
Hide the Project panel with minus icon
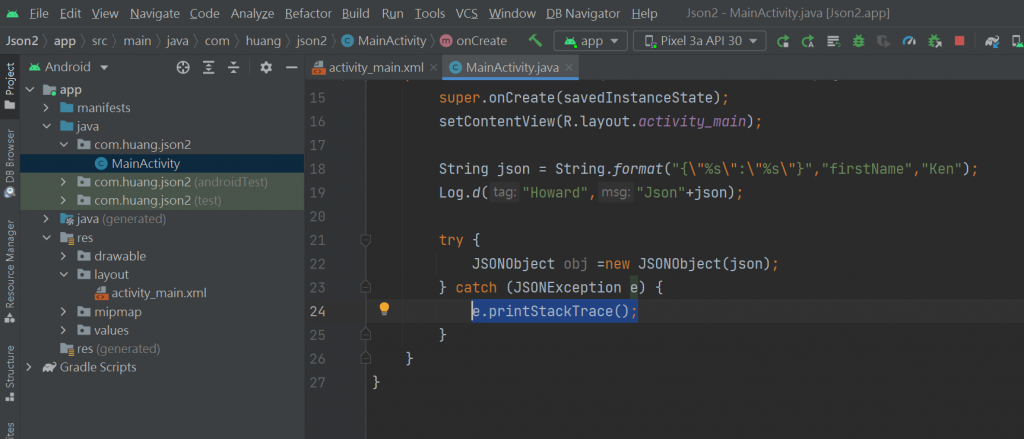pyautogui.click(x=291, y=67)
